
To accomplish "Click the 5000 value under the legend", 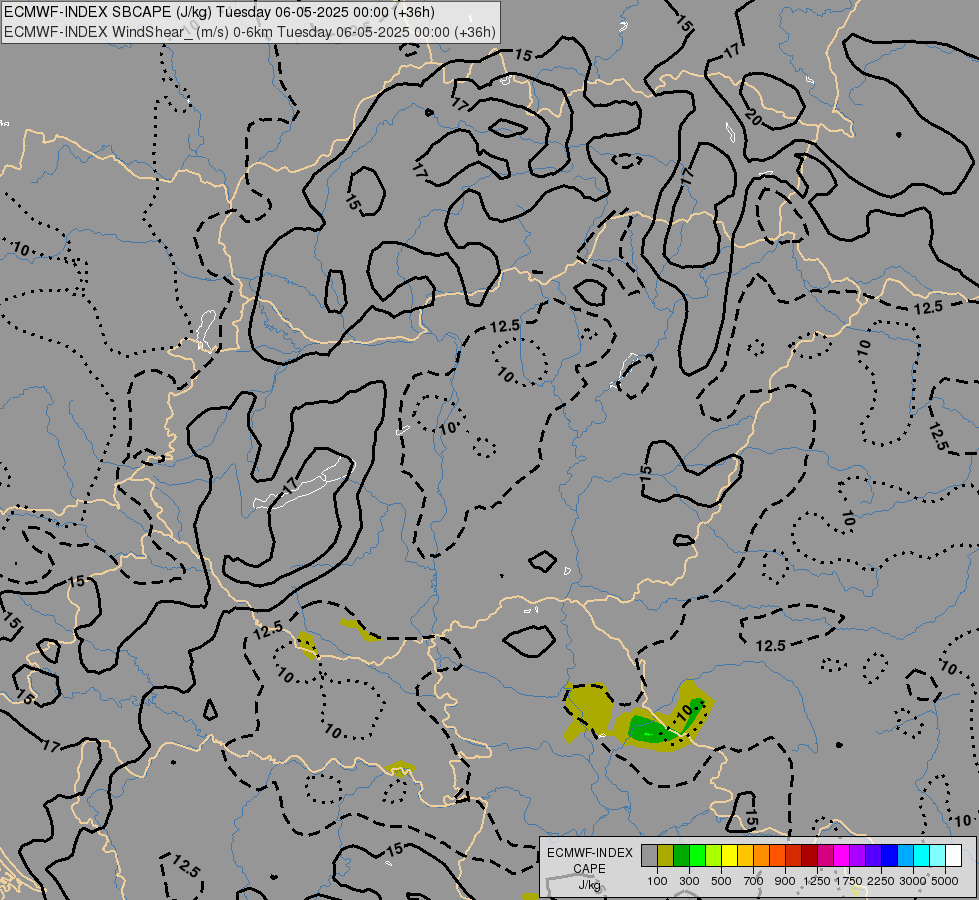I will click(x=945, y=881).
